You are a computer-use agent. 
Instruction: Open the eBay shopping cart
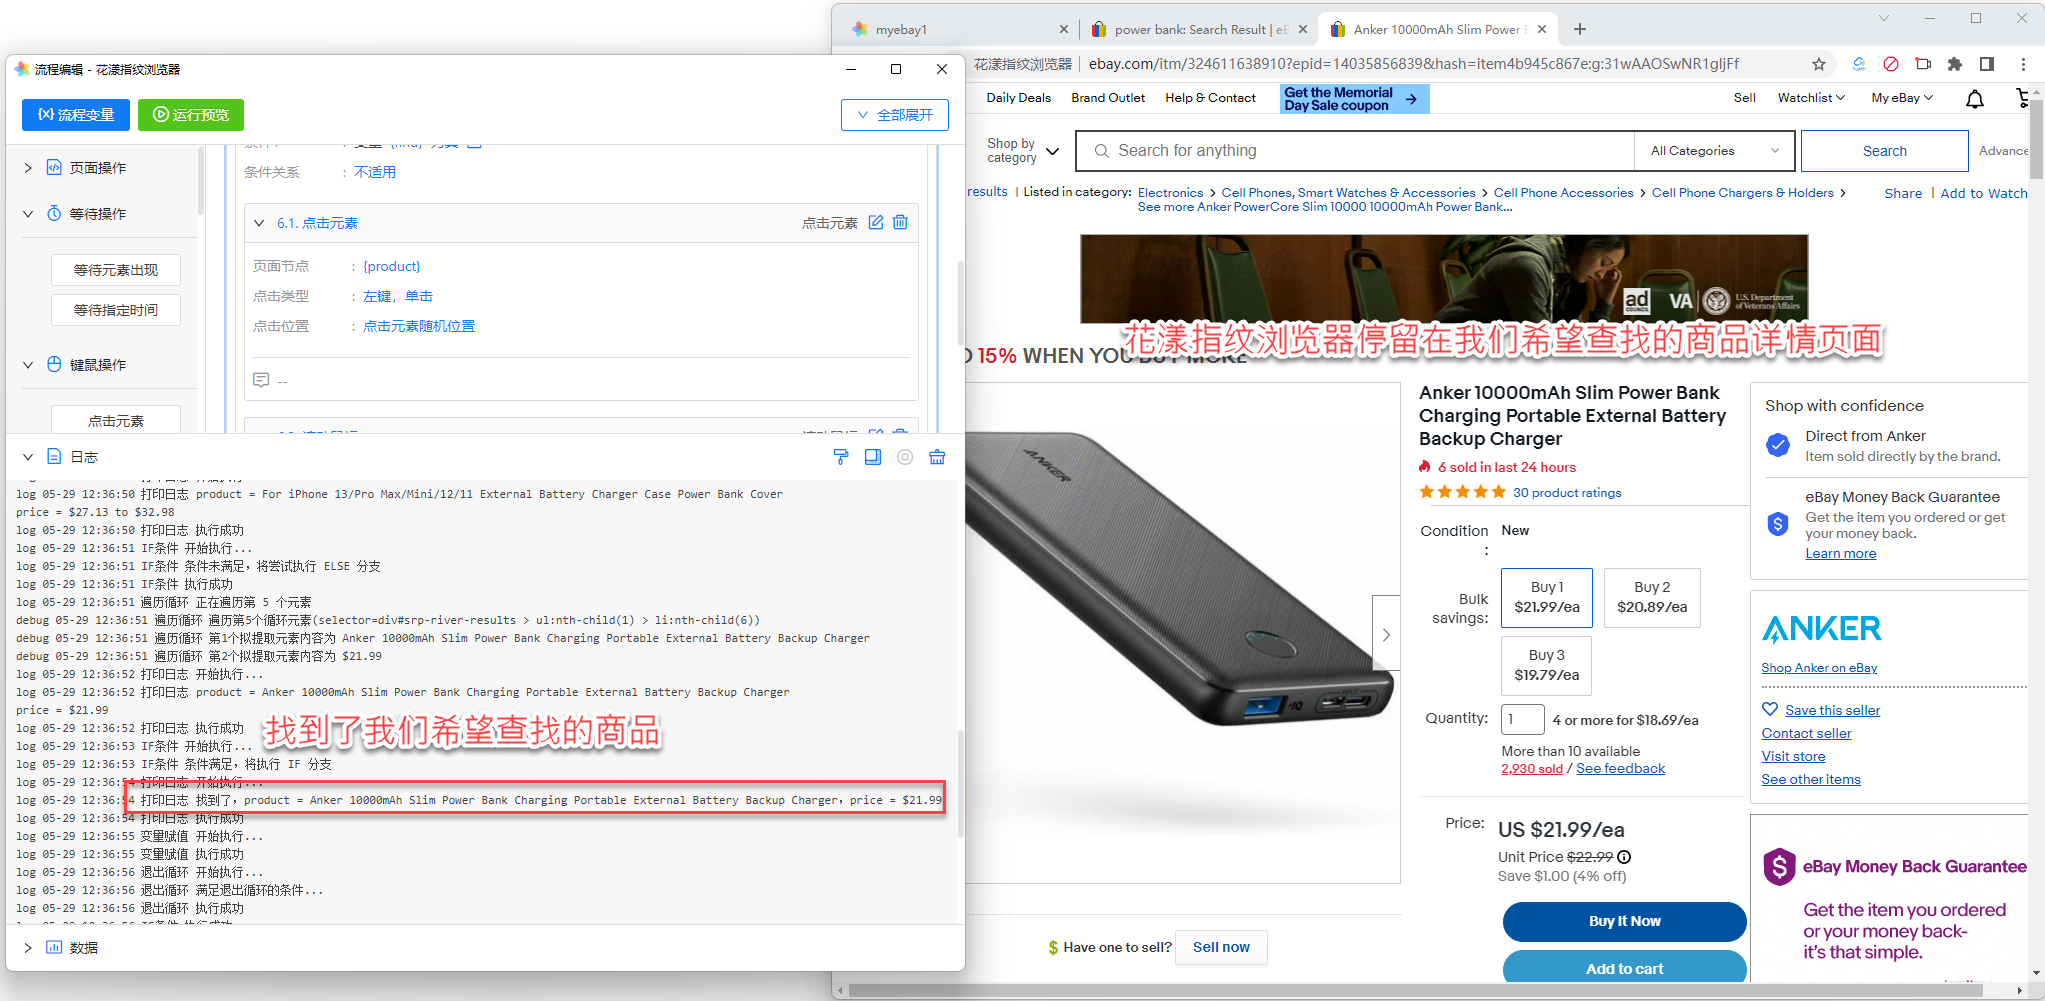[x=2022, y=98]
